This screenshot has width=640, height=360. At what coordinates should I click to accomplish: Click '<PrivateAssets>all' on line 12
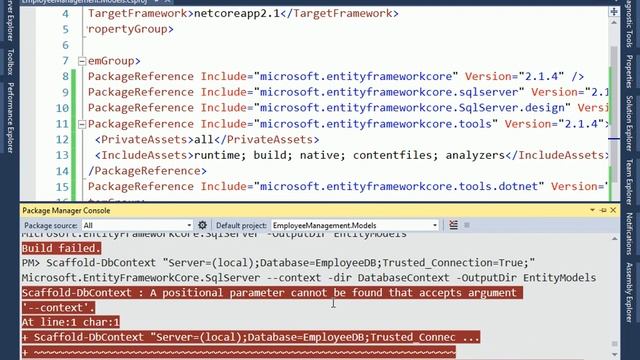(x=154, y=140)
